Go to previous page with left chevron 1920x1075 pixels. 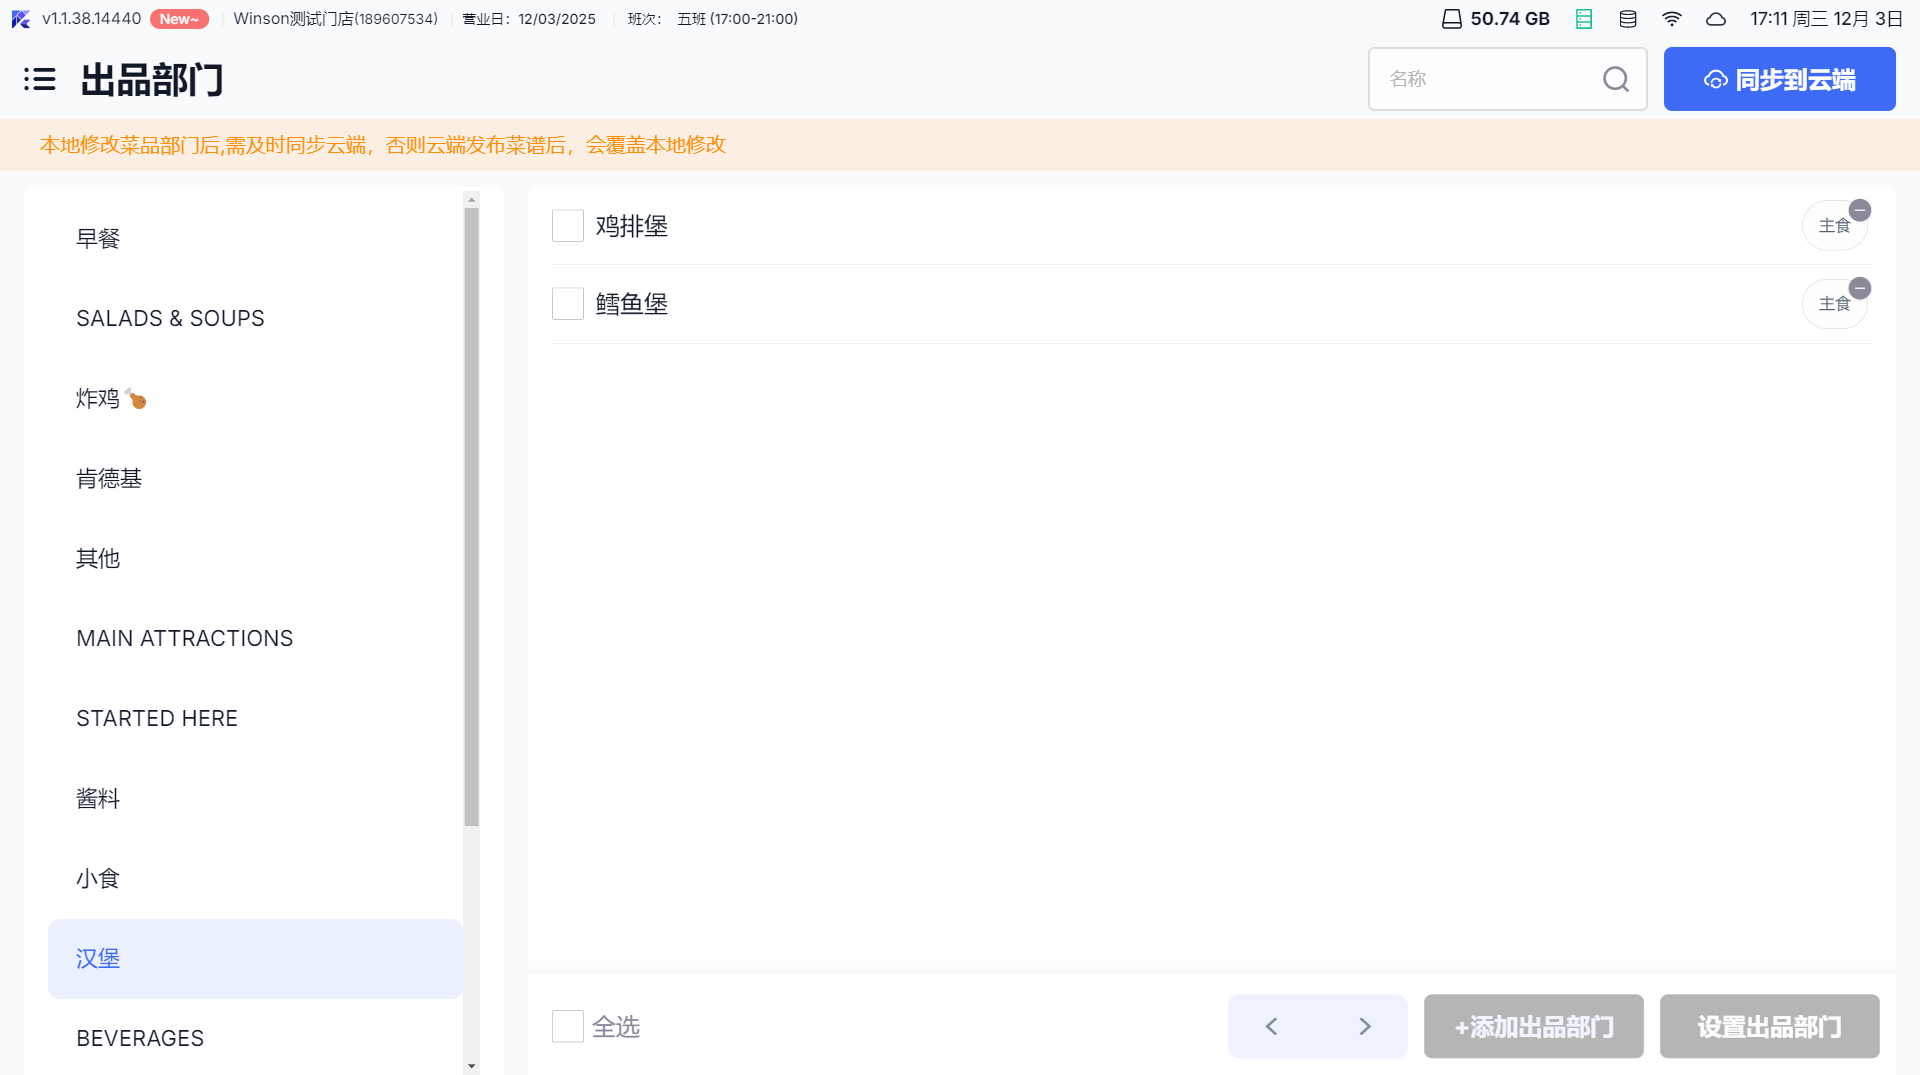tap(1272, 1026)
